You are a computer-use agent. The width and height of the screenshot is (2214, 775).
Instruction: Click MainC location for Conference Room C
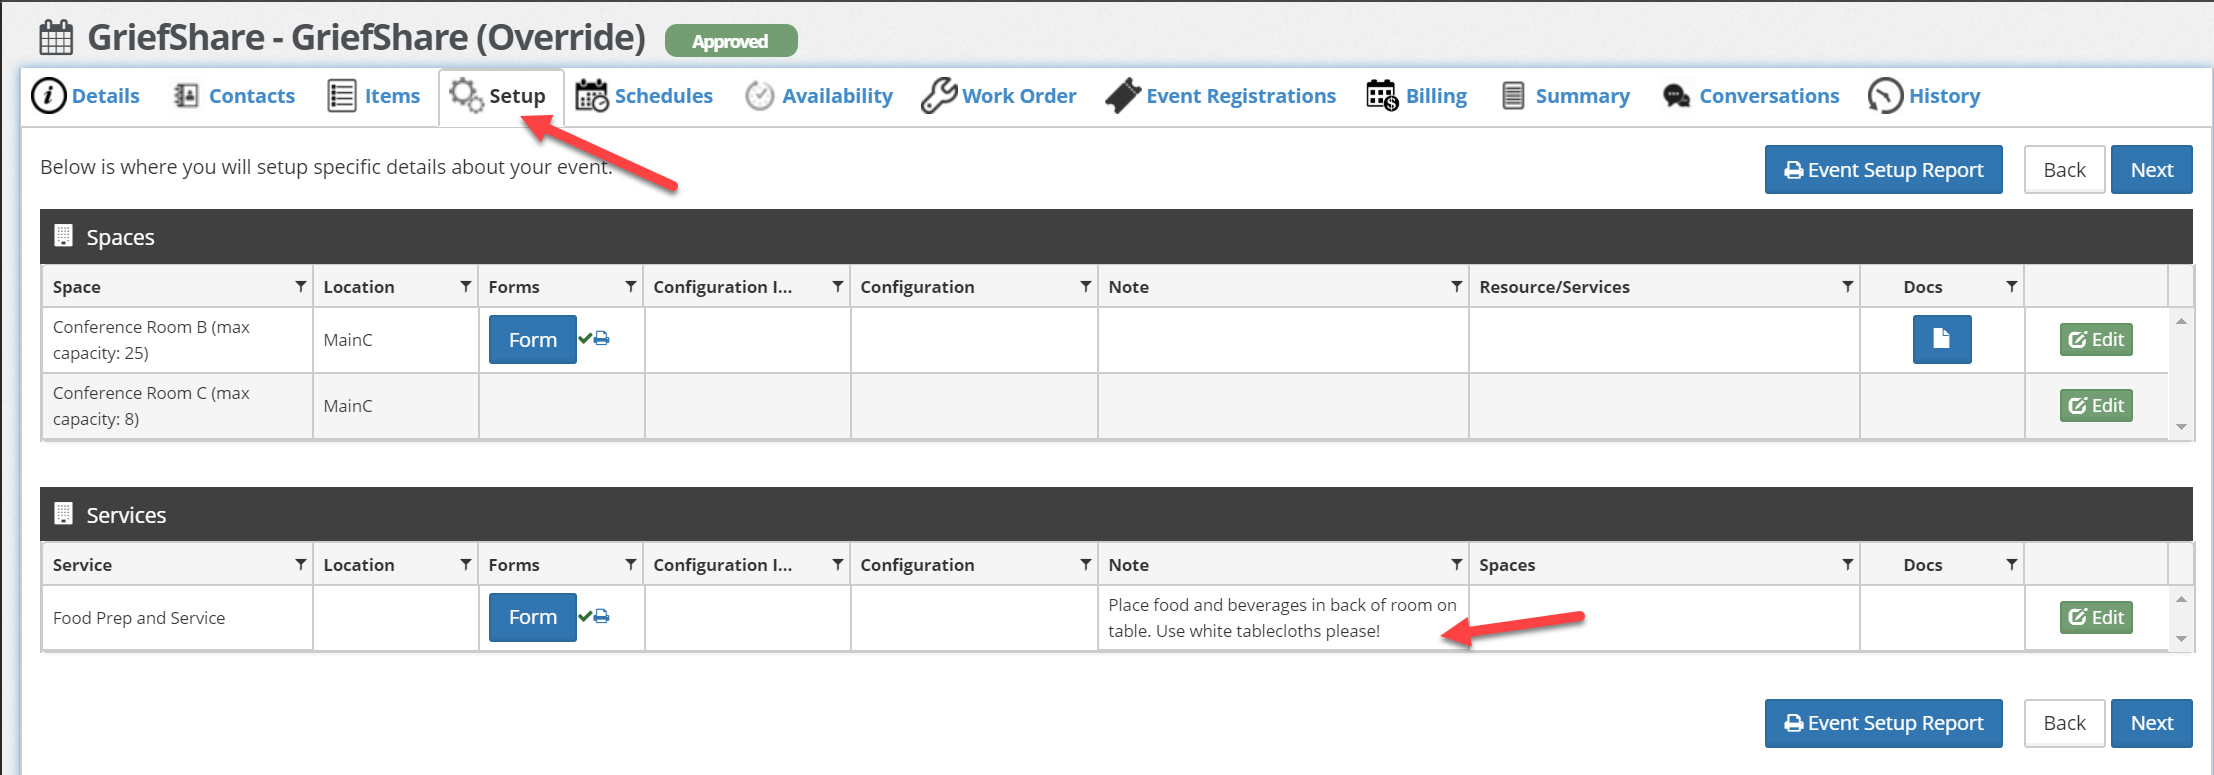click(348, 406)
